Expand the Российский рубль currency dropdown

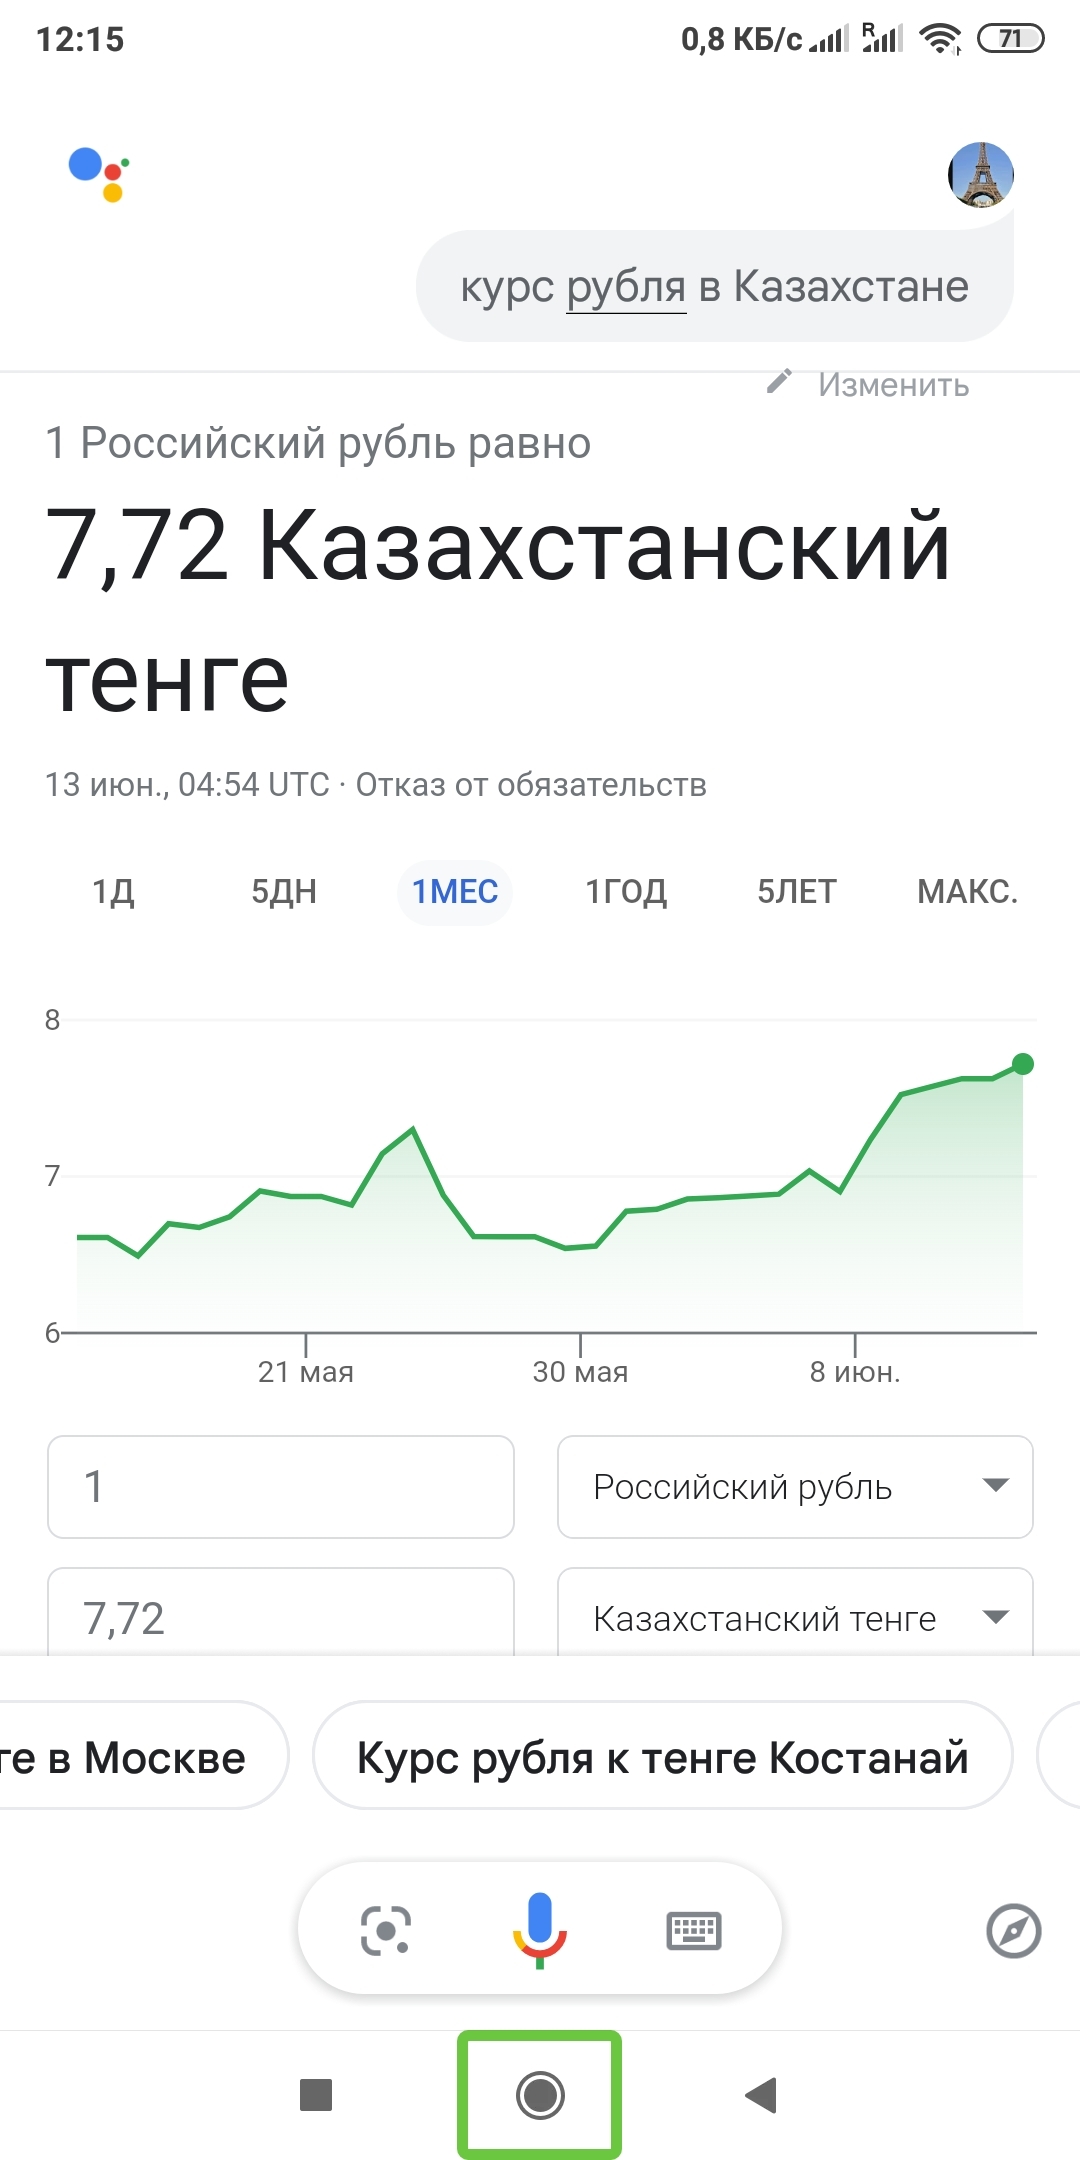click(795, 1487)
